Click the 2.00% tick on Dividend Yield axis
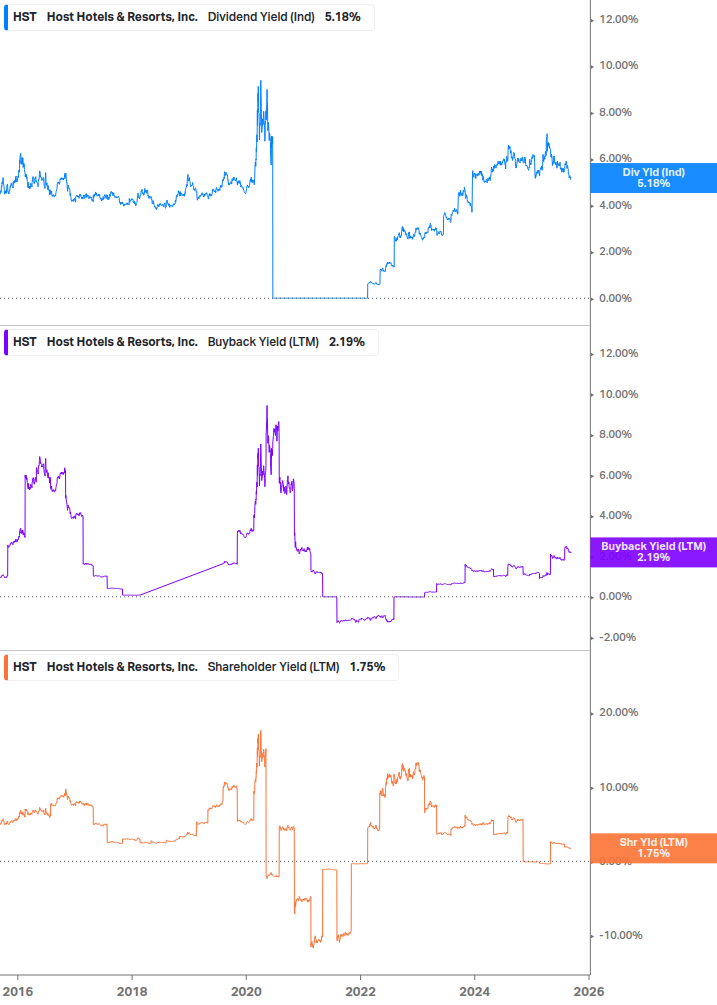The height and width of the screenshot is (1005, 717). coord(615,252)
